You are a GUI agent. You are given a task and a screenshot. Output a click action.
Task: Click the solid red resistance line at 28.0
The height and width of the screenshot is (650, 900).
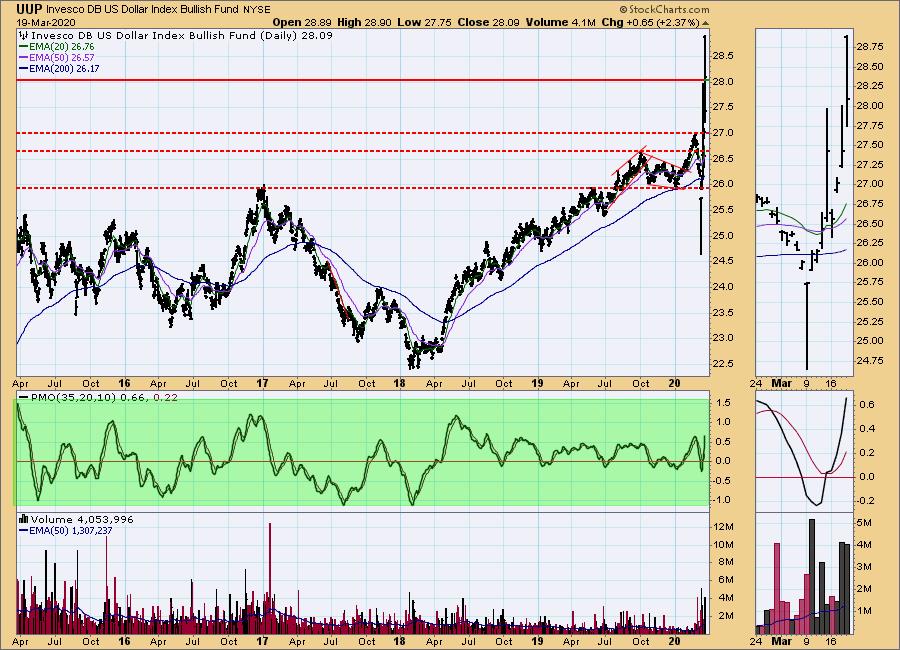pyautogui.click(x=362, y=80)
